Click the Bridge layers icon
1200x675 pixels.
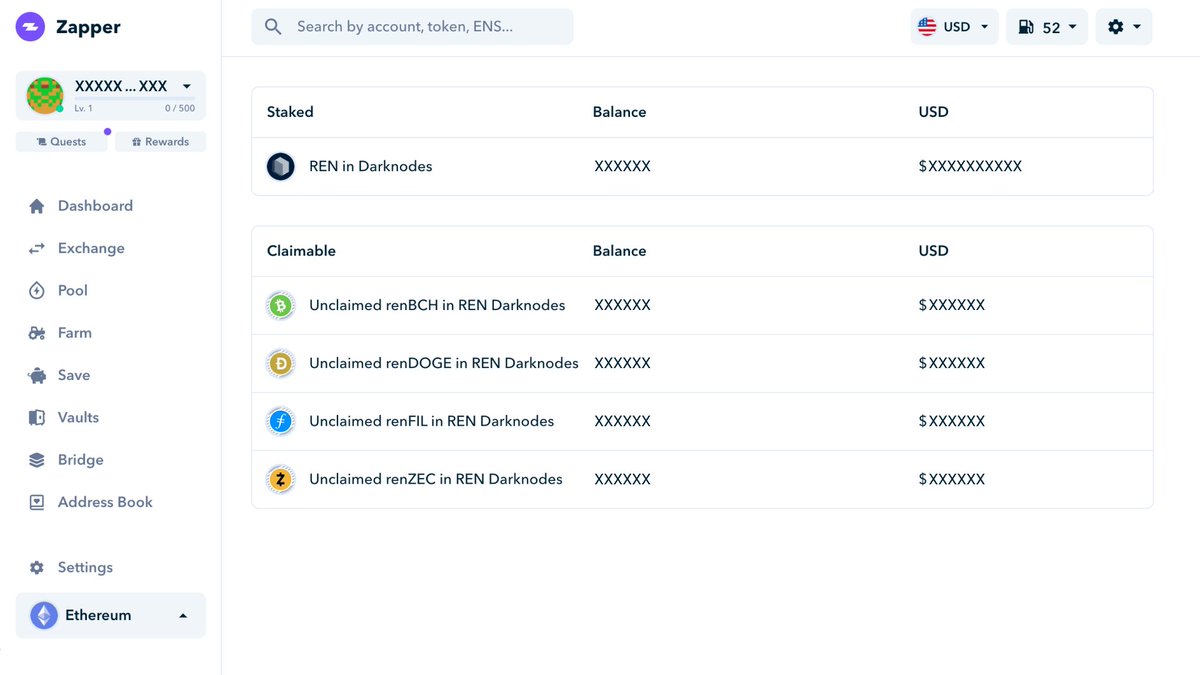(x=37, y=460)
